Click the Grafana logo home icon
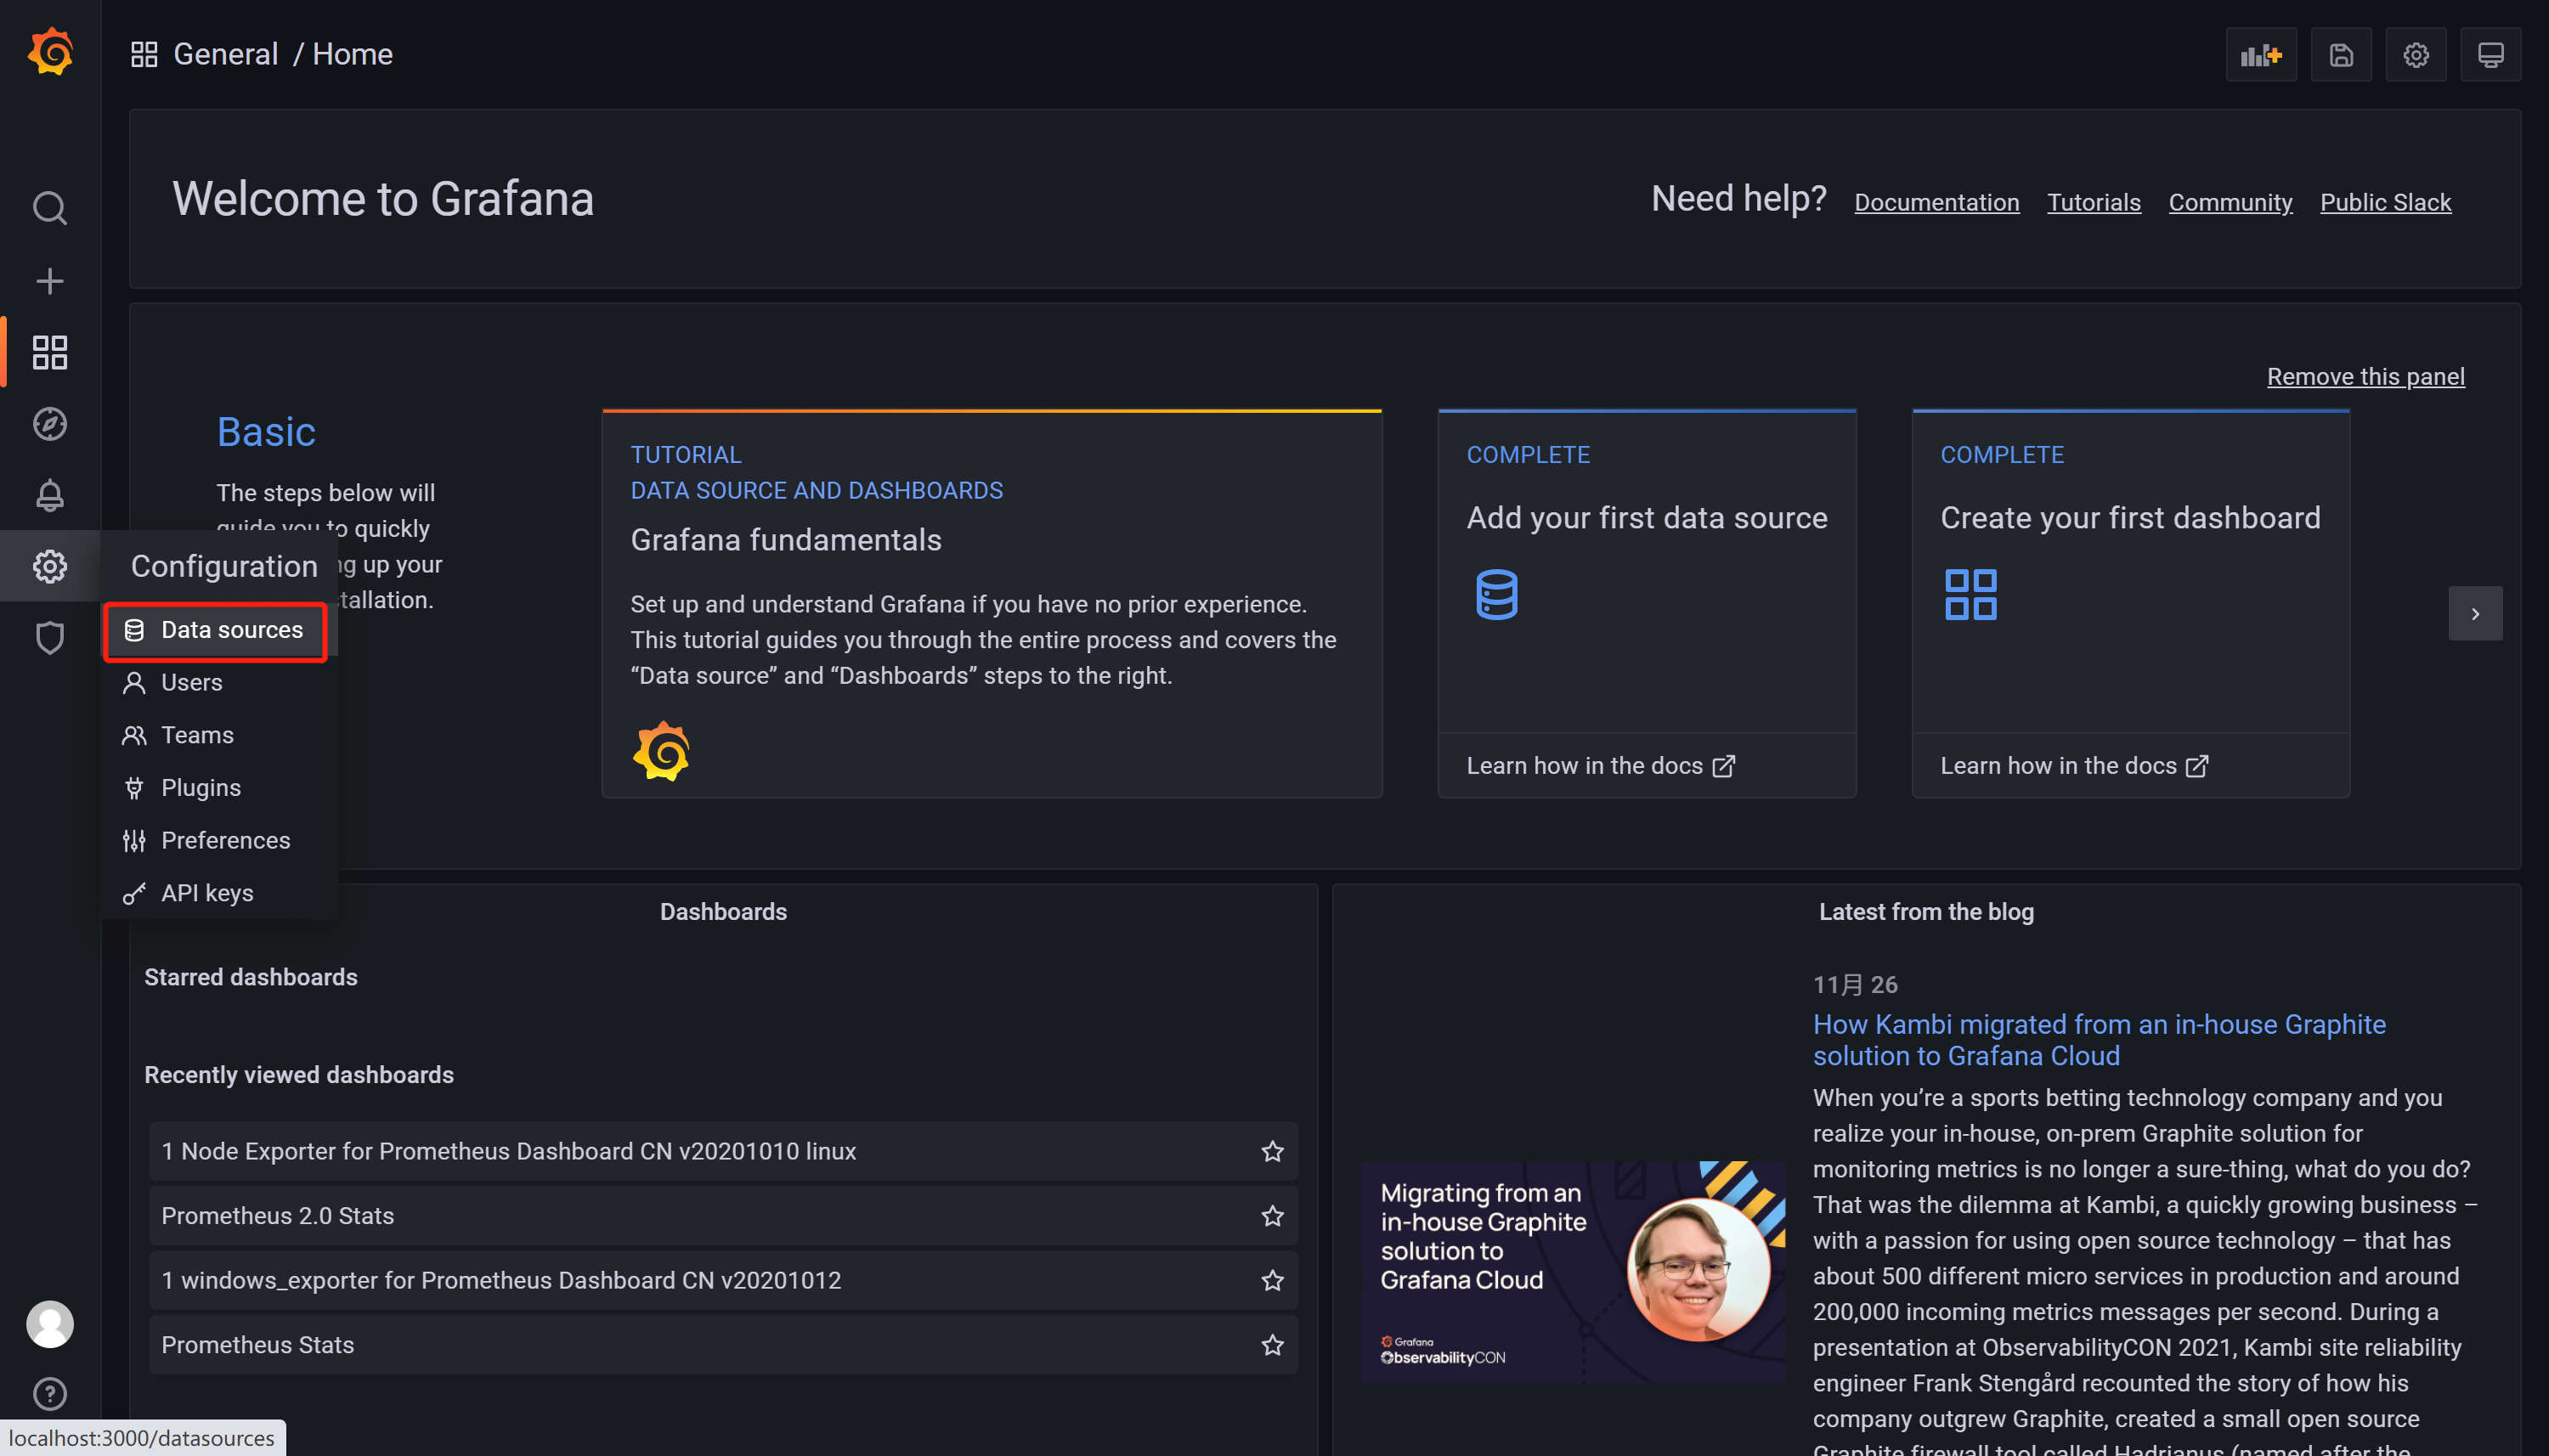The height and width of the screenshot is (1456, 2549). tap(50, 52)
